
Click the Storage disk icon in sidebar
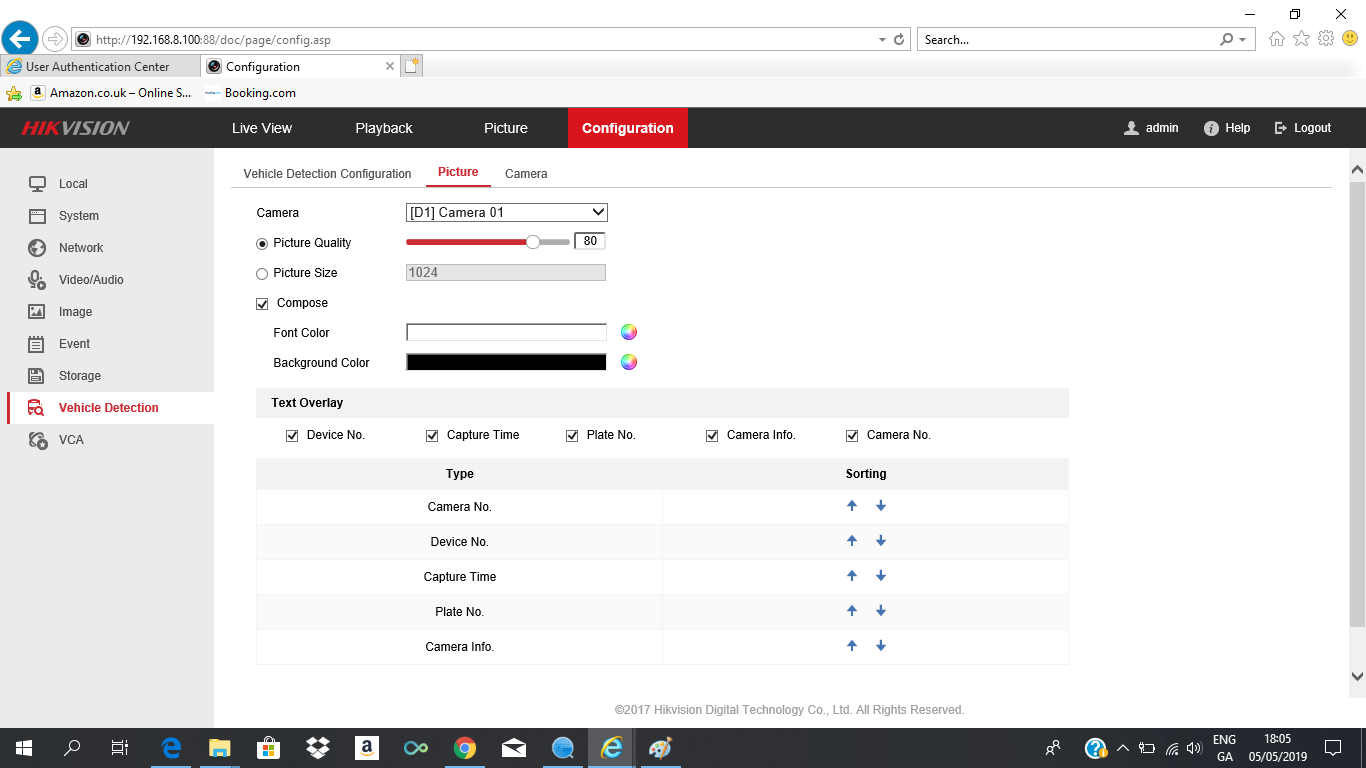point(37,376)
